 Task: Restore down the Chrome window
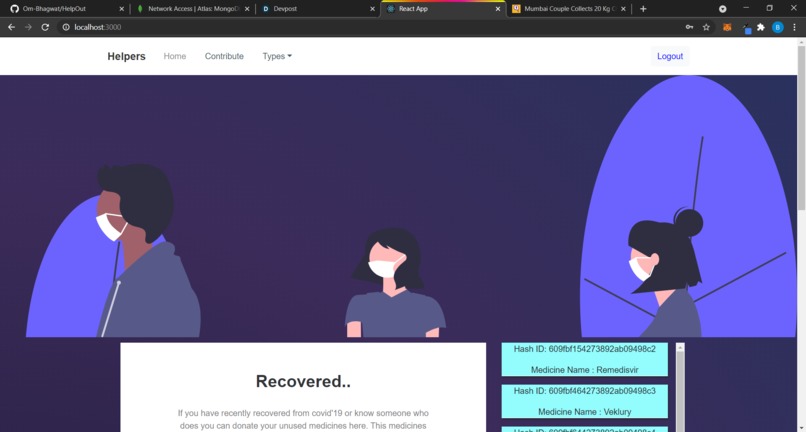pos(770,8)
